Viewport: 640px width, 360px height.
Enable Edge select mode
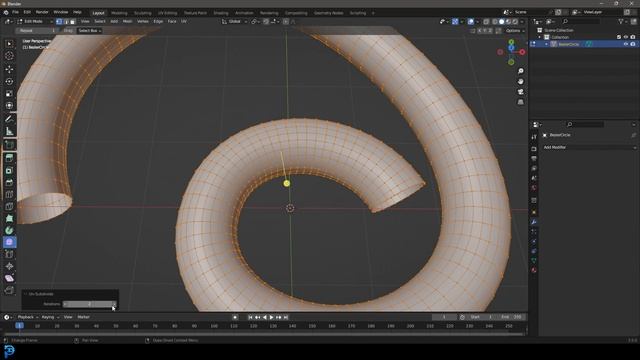pos(66,21)
